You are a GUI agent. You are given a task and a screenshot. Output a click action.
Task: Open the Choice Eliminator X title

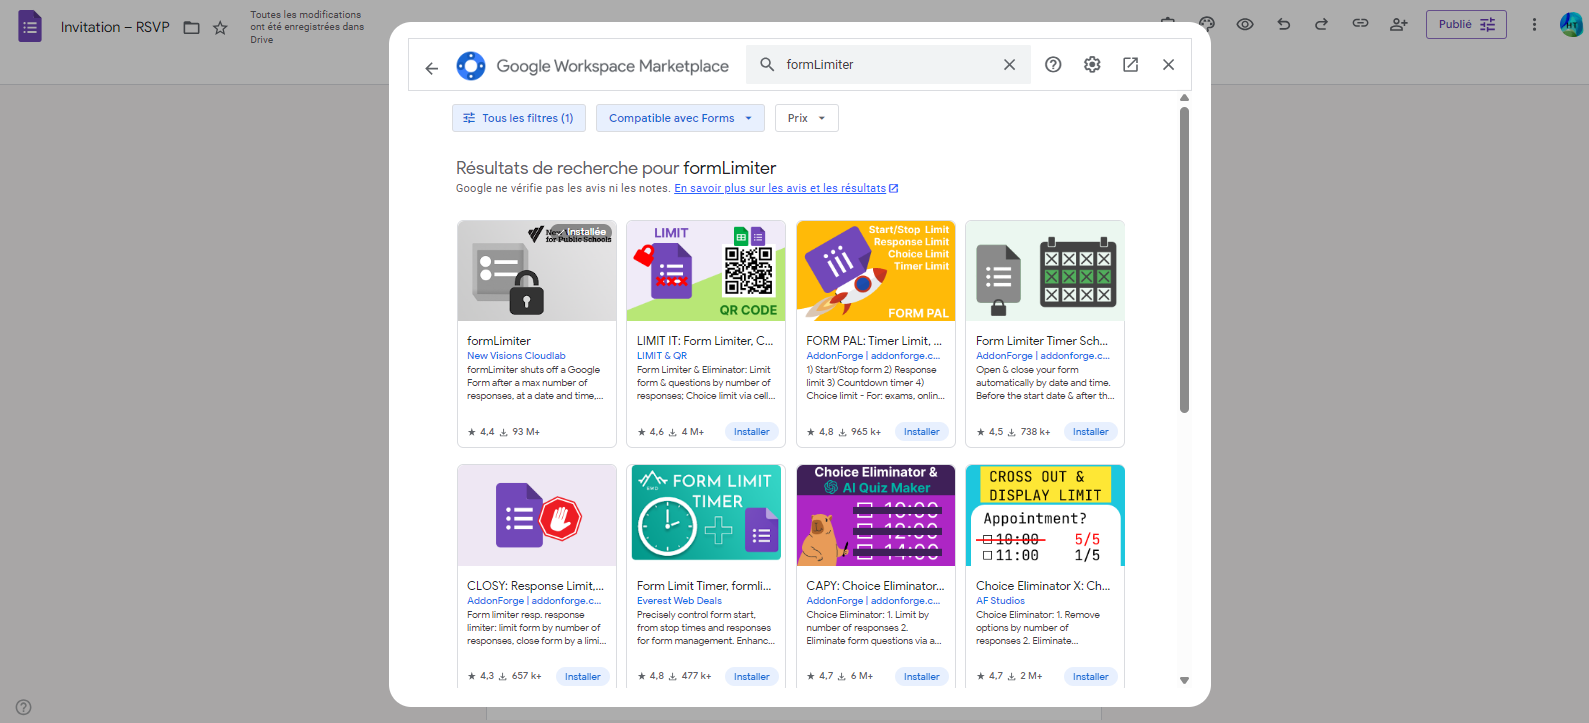click(1043, 586)
